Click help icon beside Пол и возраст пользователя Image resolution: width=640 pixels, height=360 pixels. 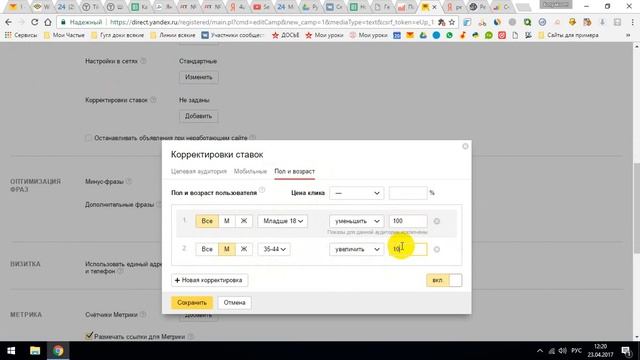point(262,190)
